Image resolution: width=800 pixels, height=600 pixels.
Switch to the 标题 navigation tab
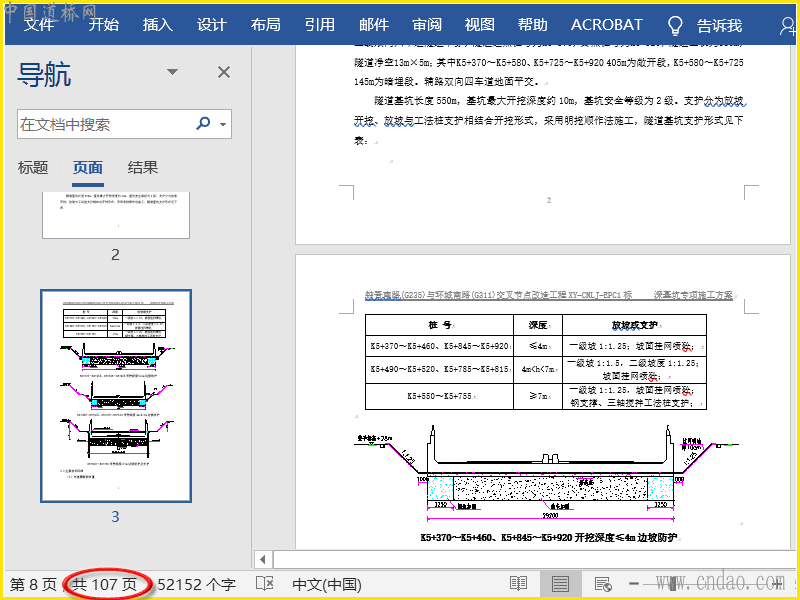pyautogui.click(x=33, y=167)
